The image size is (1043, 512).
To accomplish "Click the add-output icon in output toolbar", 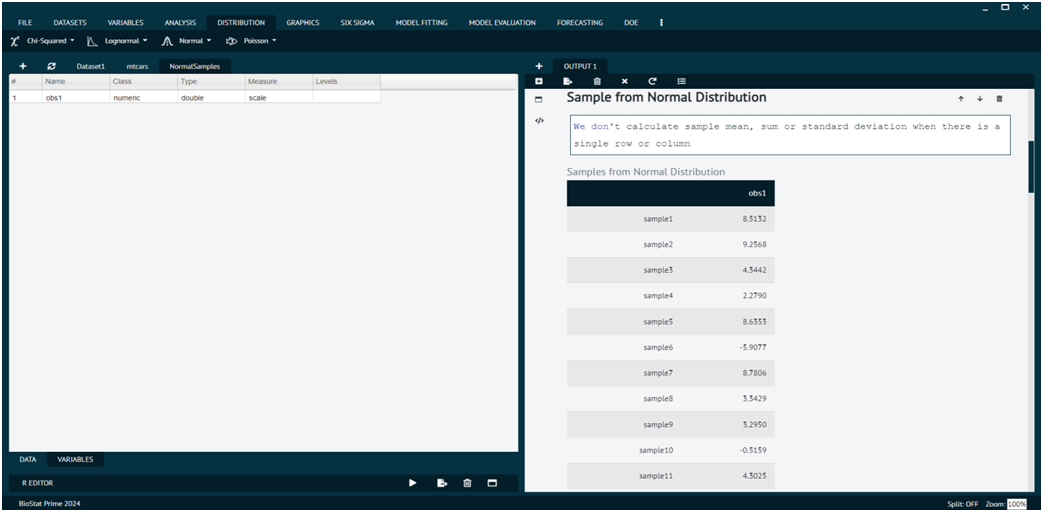I will (x=539, y=81).
